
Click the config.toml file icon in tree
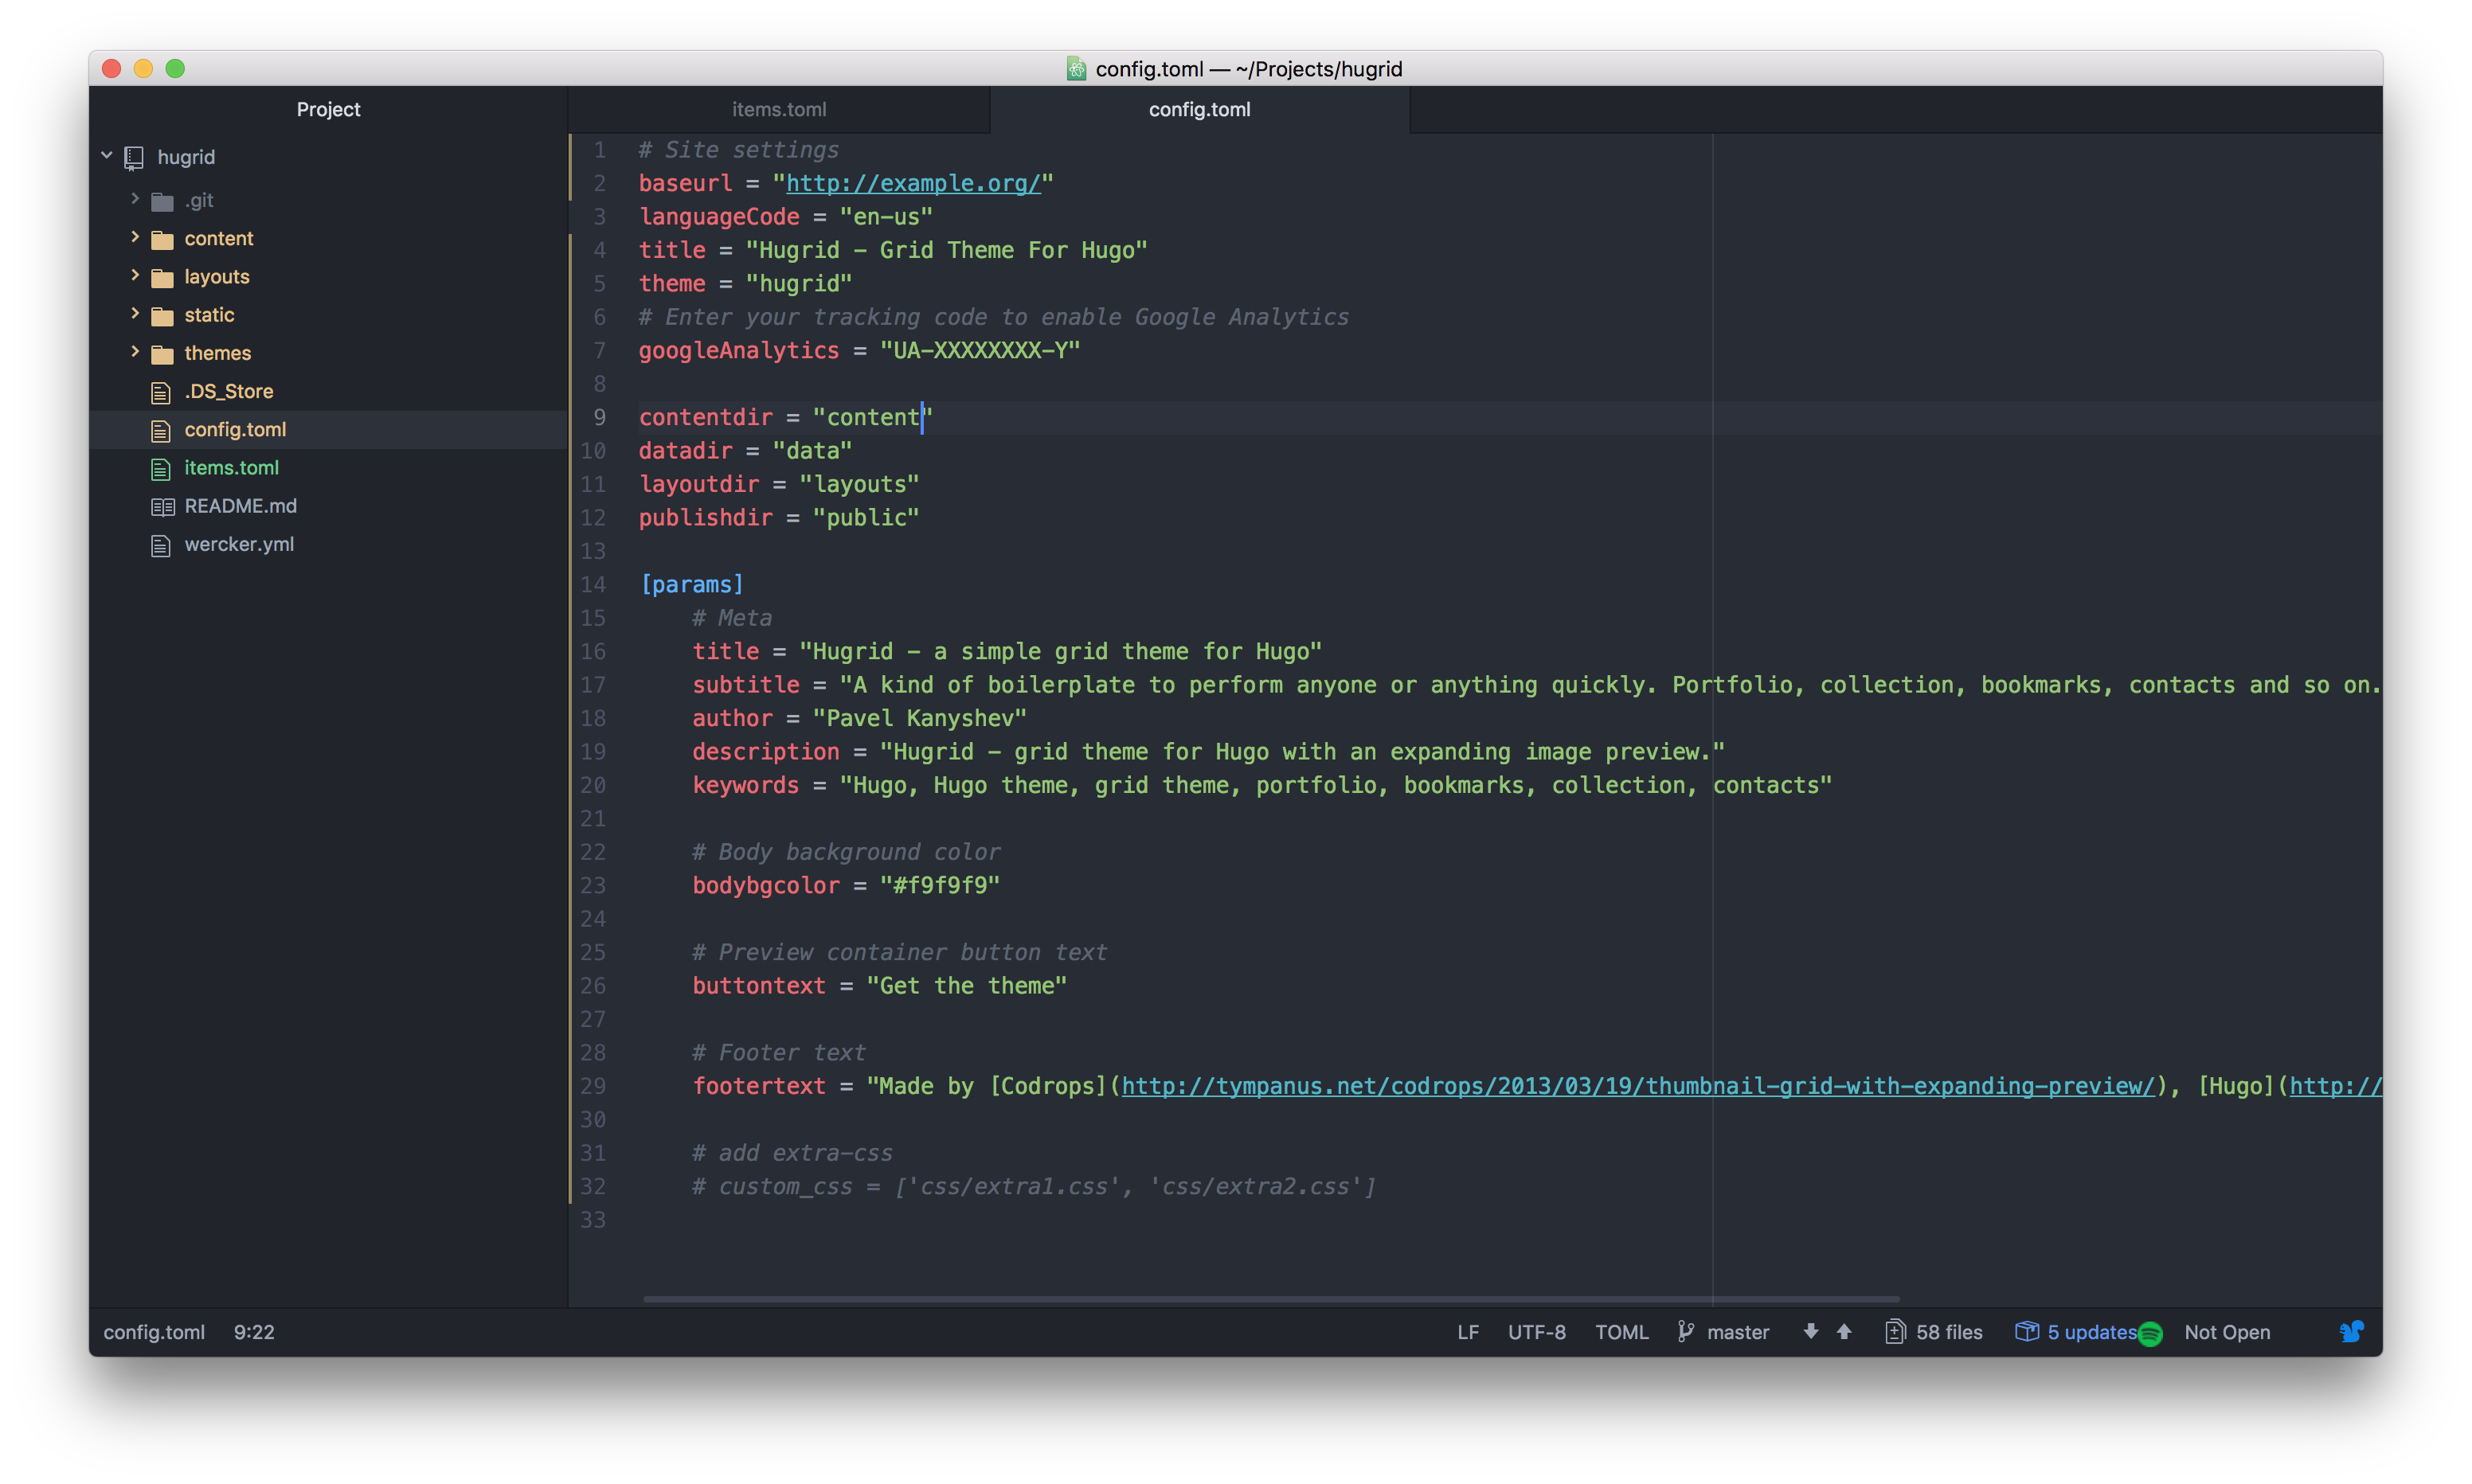click(x=161, y=430)
